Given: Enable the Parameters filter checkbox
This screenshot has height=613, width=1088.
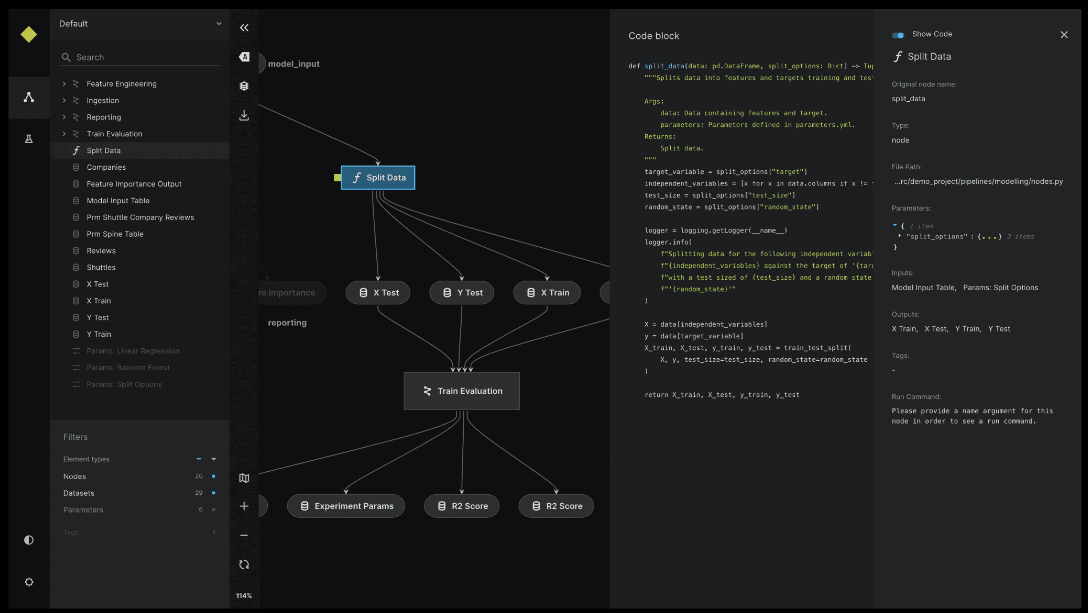Looking at the screenshot, I should [213, 510].
